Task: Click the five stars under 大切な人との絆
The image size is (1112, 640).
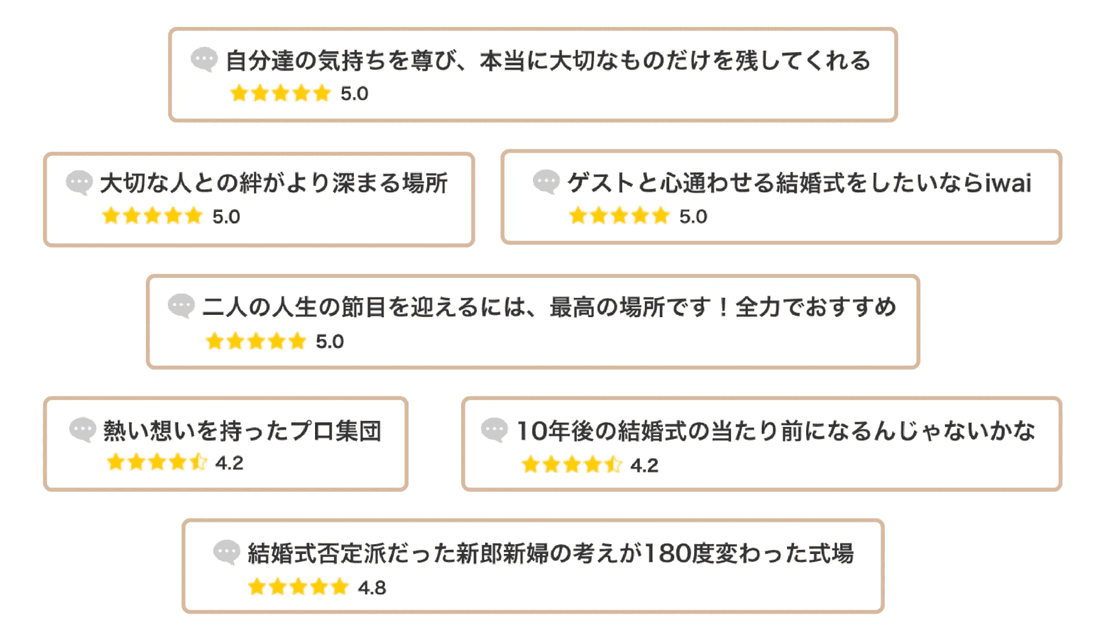Action: 152,216
